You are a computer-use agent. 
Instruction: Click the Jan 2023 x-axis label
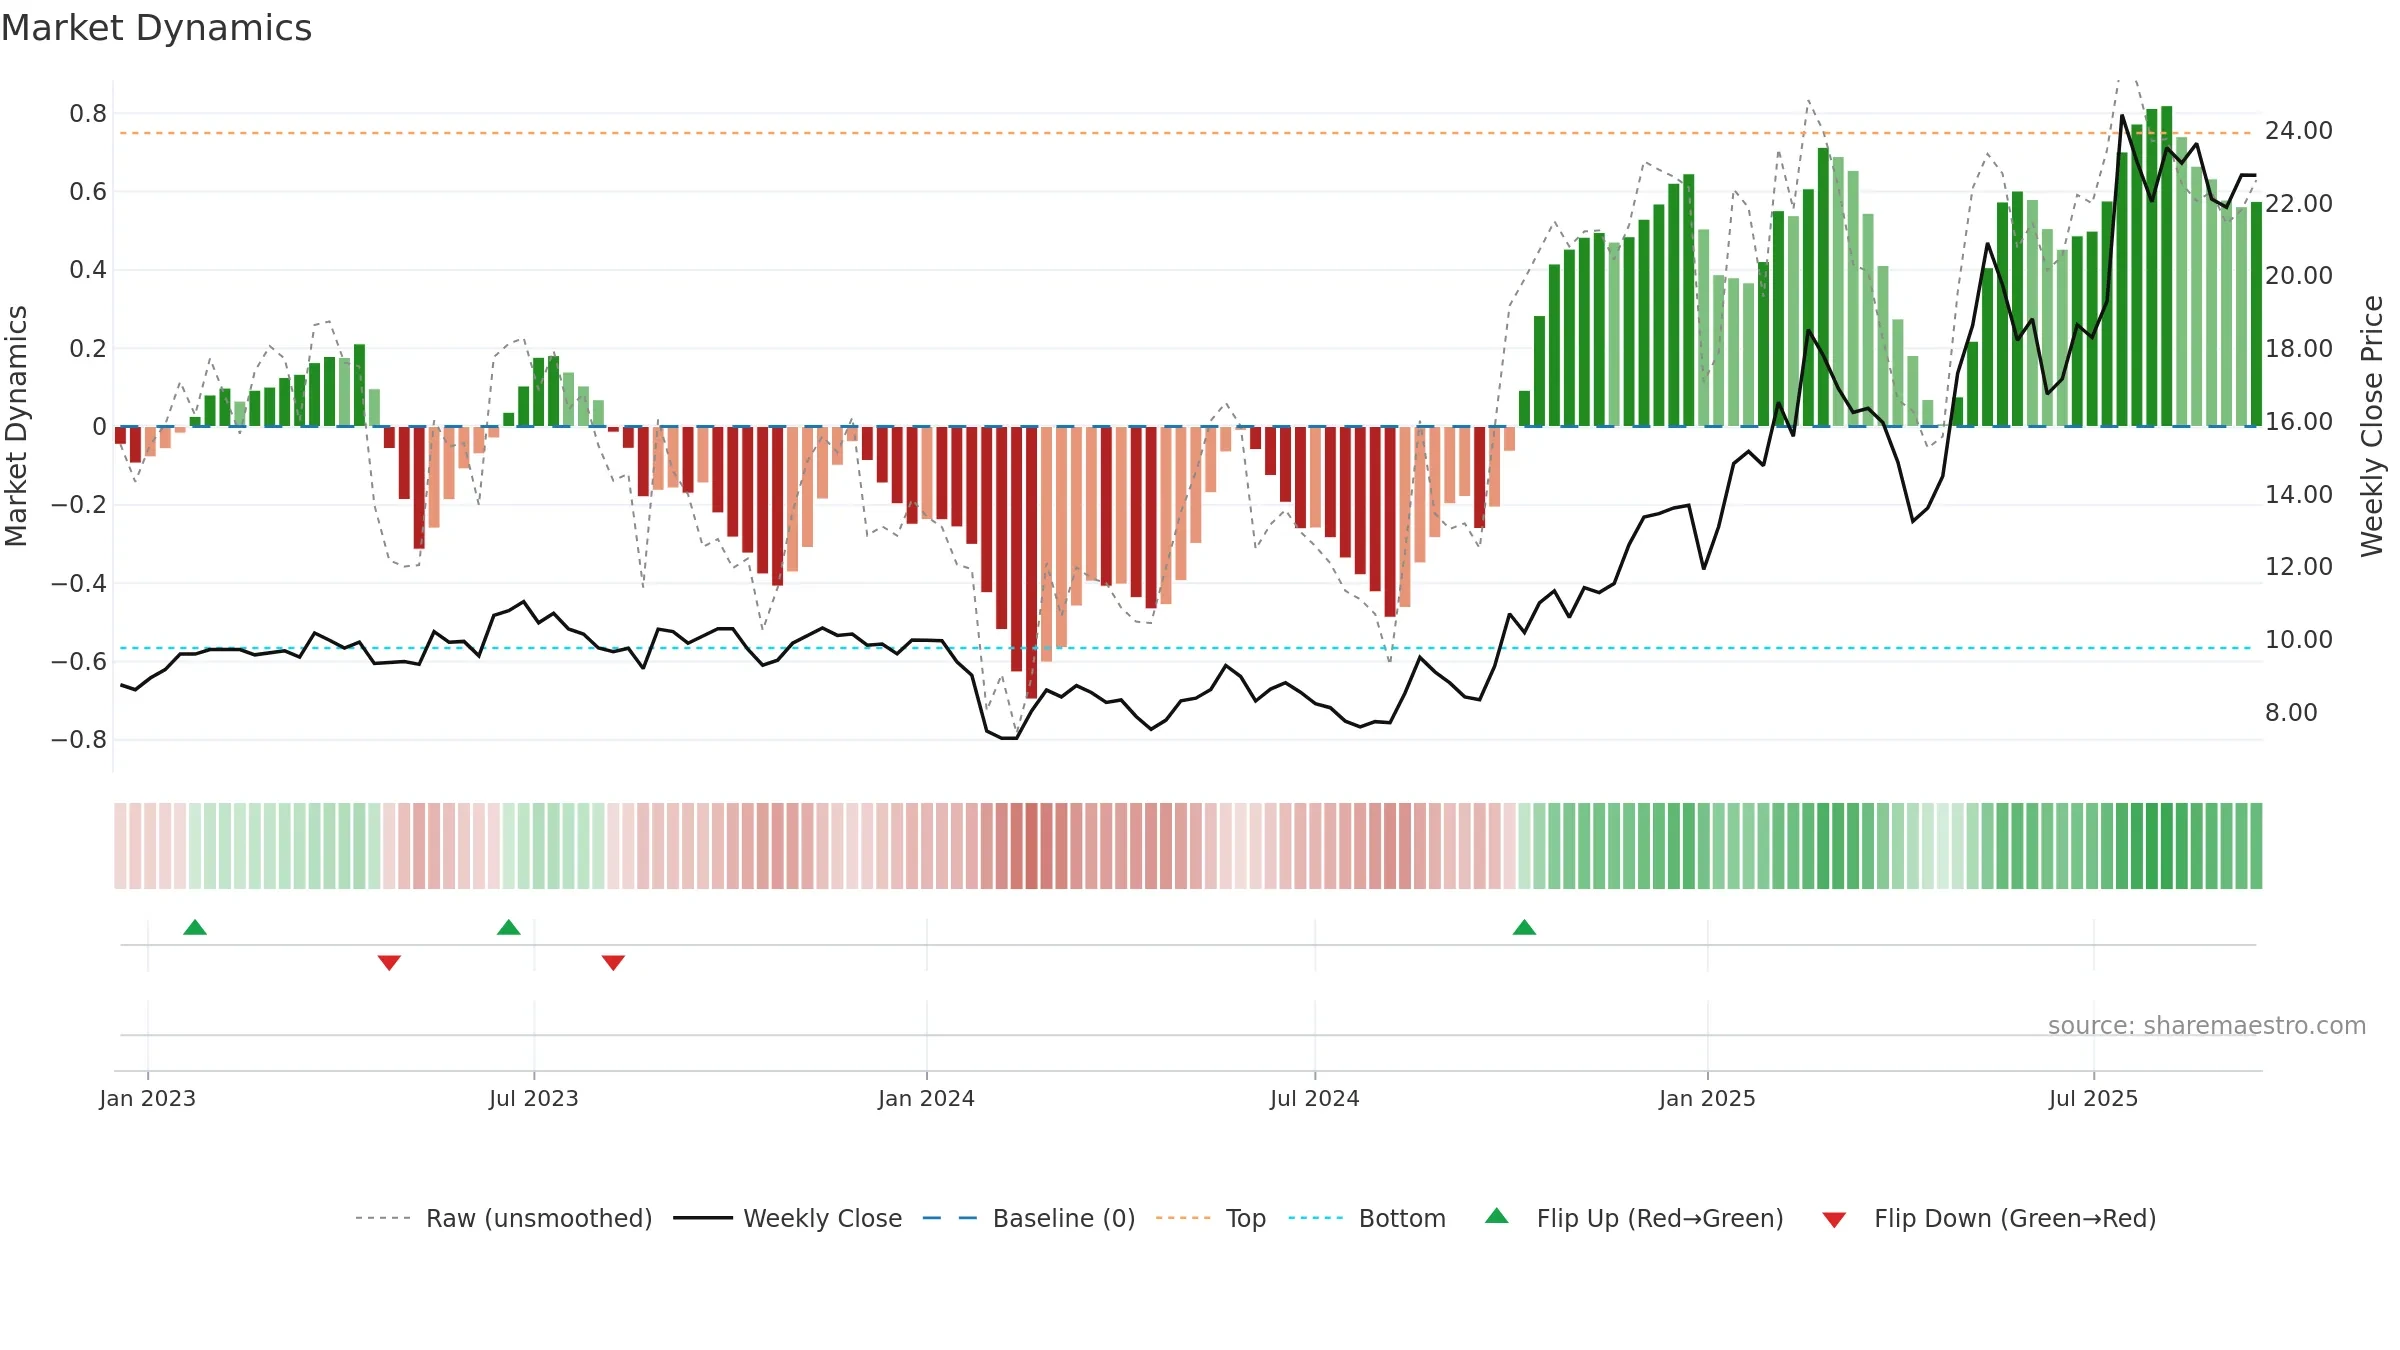point(148,1098)
